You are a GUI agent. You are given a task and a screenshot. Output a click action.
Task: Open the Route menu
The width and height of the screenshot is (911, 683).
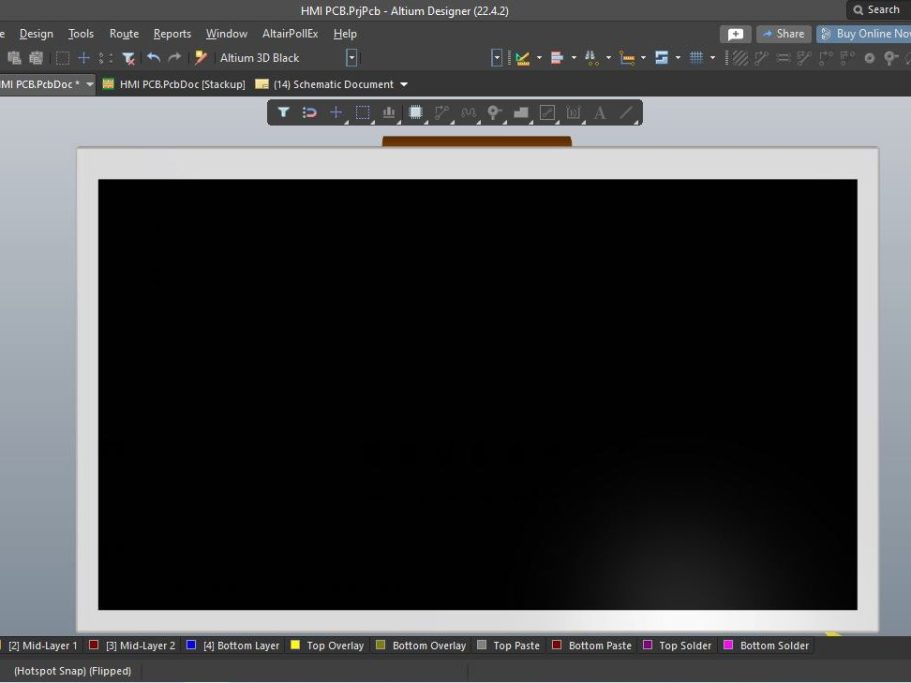(x=124, y=34)
